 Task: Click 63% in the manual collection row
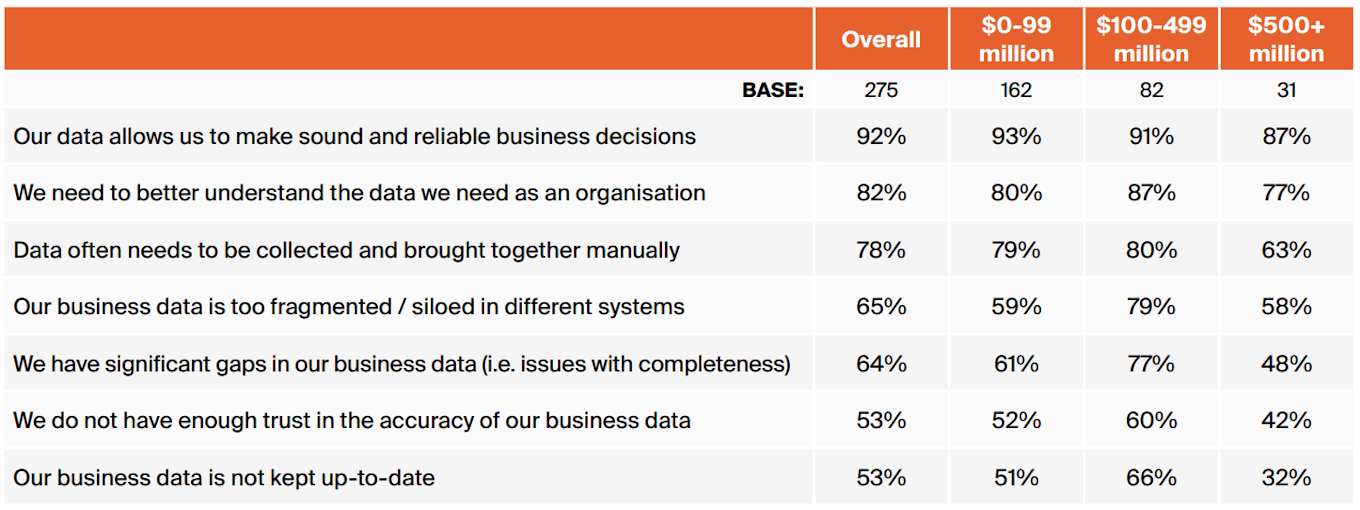coord(1287,250)
